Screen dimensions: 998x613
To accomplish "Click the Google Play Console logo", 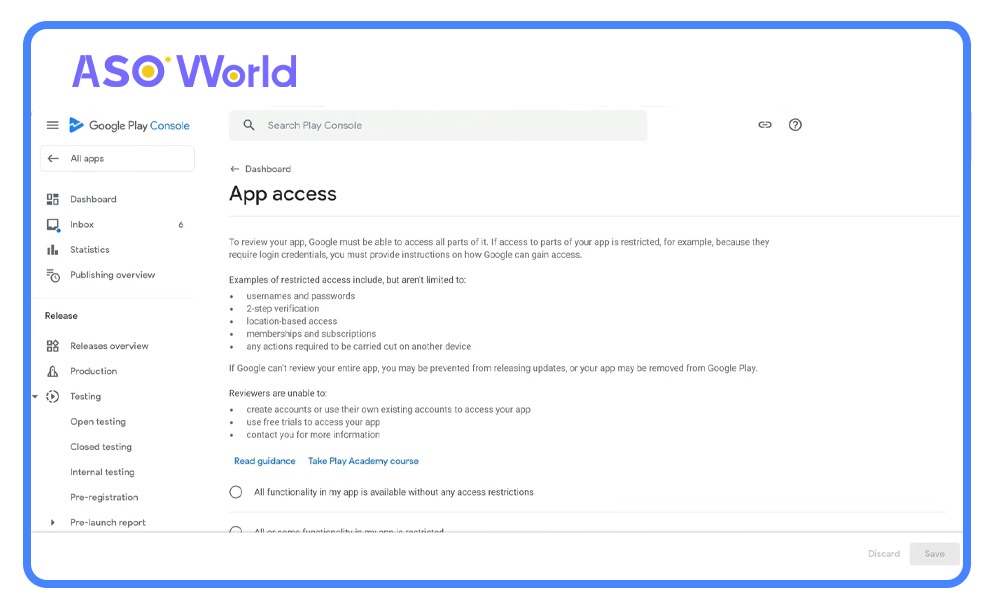I will 129,125.
